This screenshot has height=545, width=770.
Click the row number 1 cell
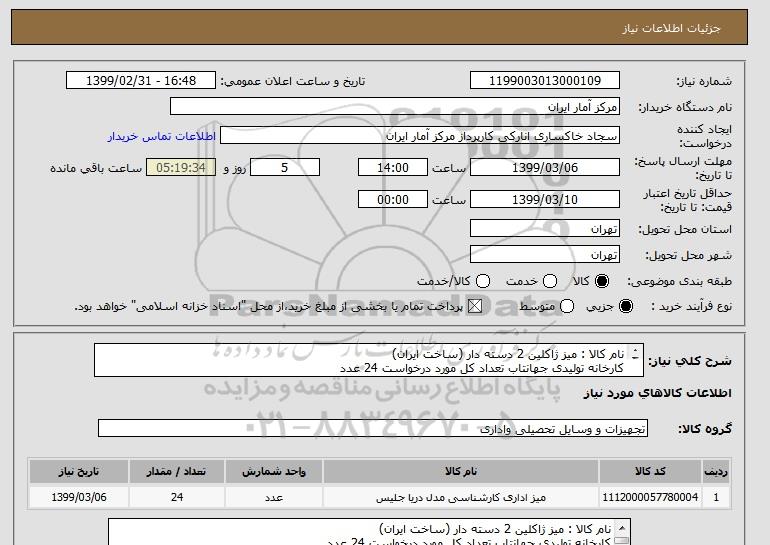point(716,497)
